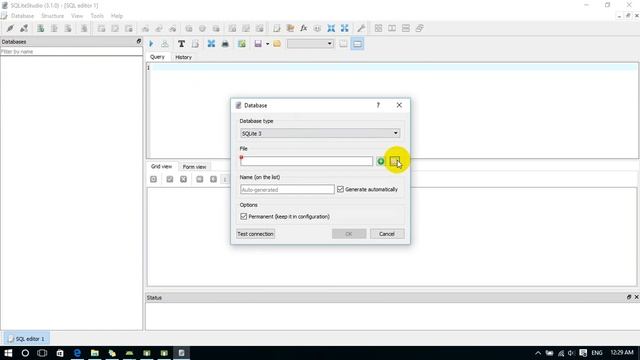Open File Explorer from taskbar
Viewport: 640px width, 360px height.
[x=95, y=353]
